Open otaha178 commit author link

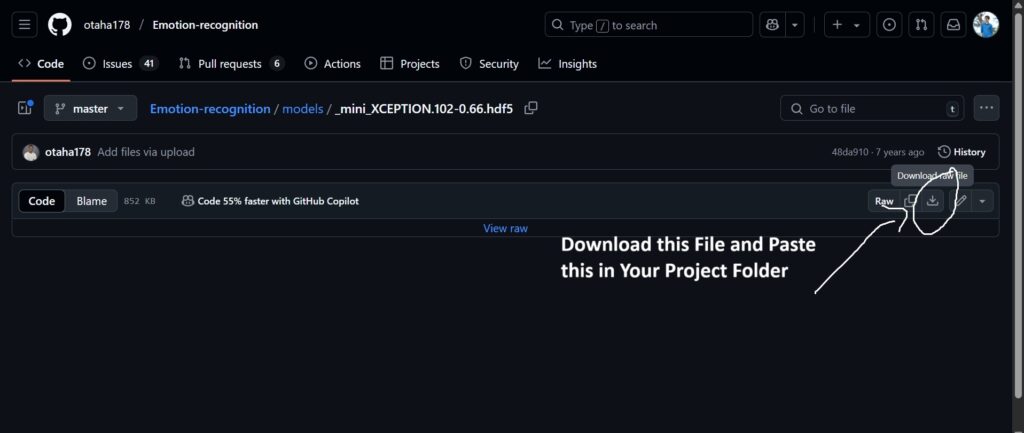68,152
